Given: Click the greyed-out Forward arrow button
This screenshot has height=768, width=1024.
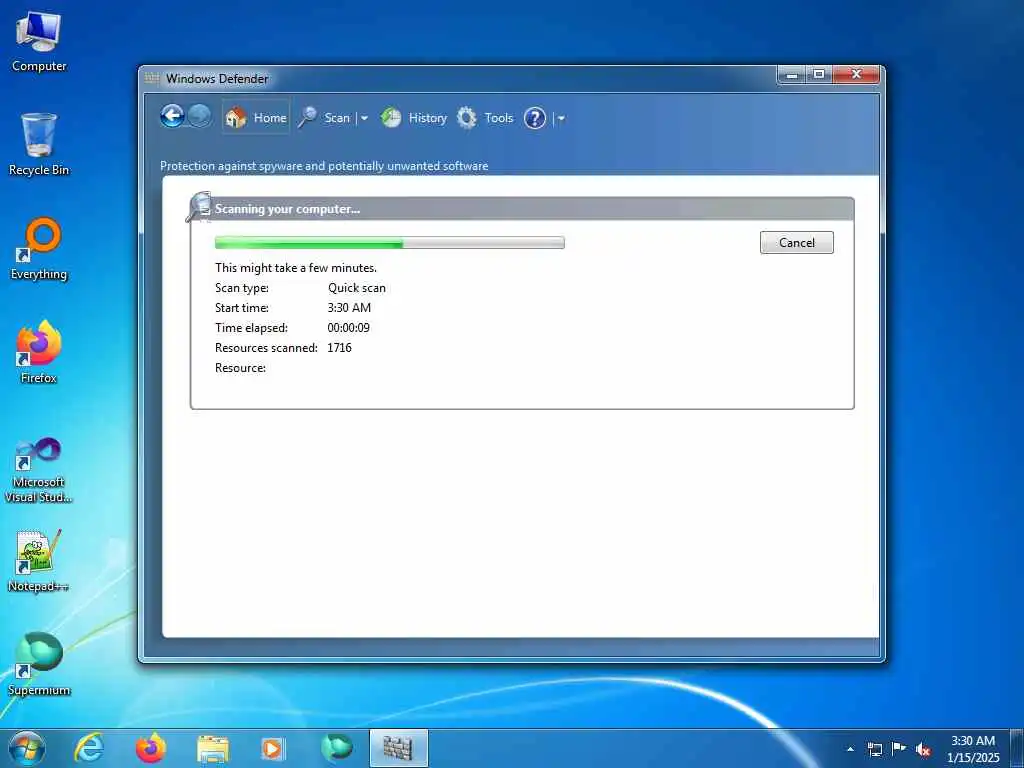Looking at the screenshot, I should point(199,117).
